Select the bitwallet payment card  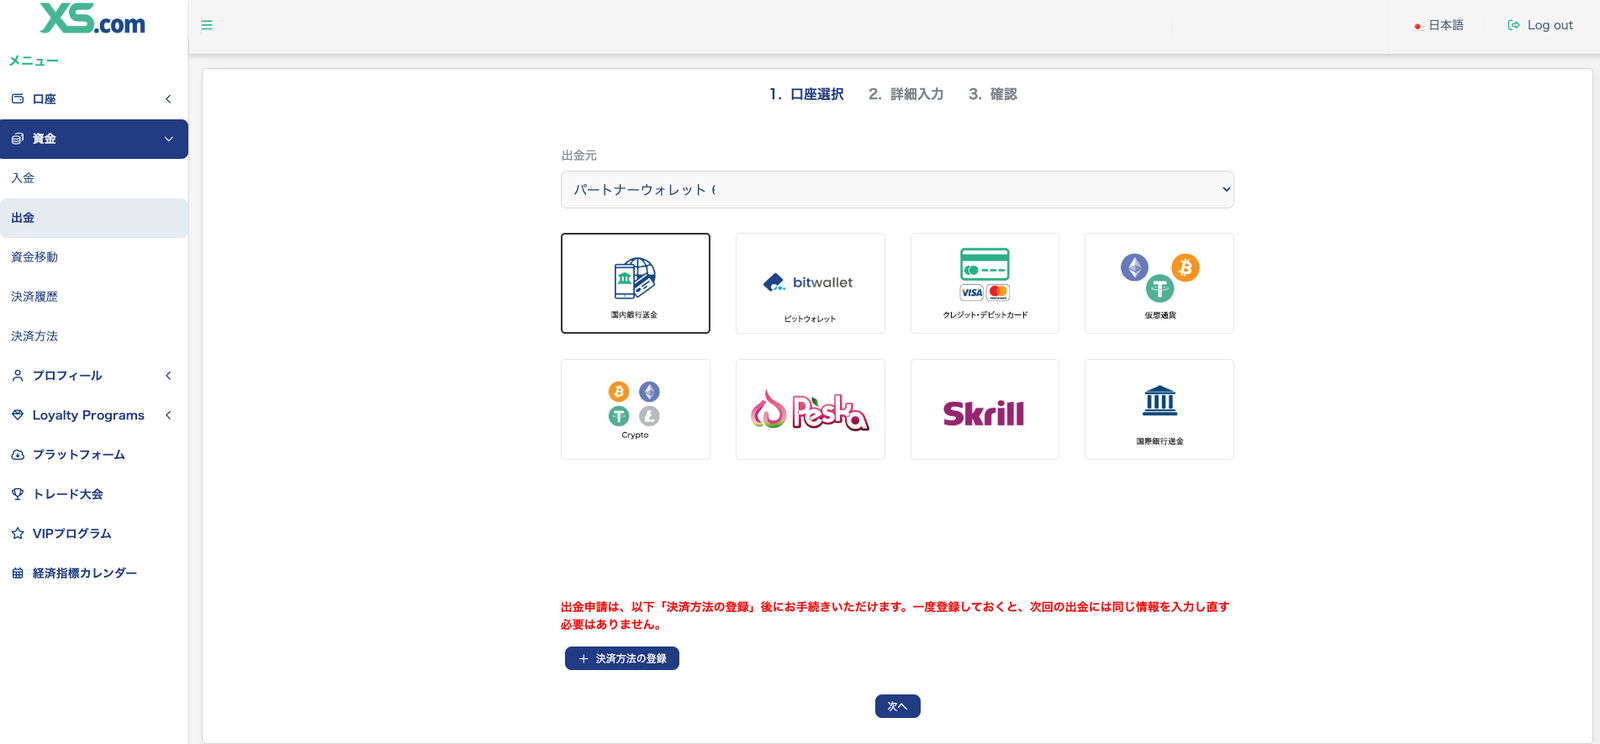click(x=810, y=283)
